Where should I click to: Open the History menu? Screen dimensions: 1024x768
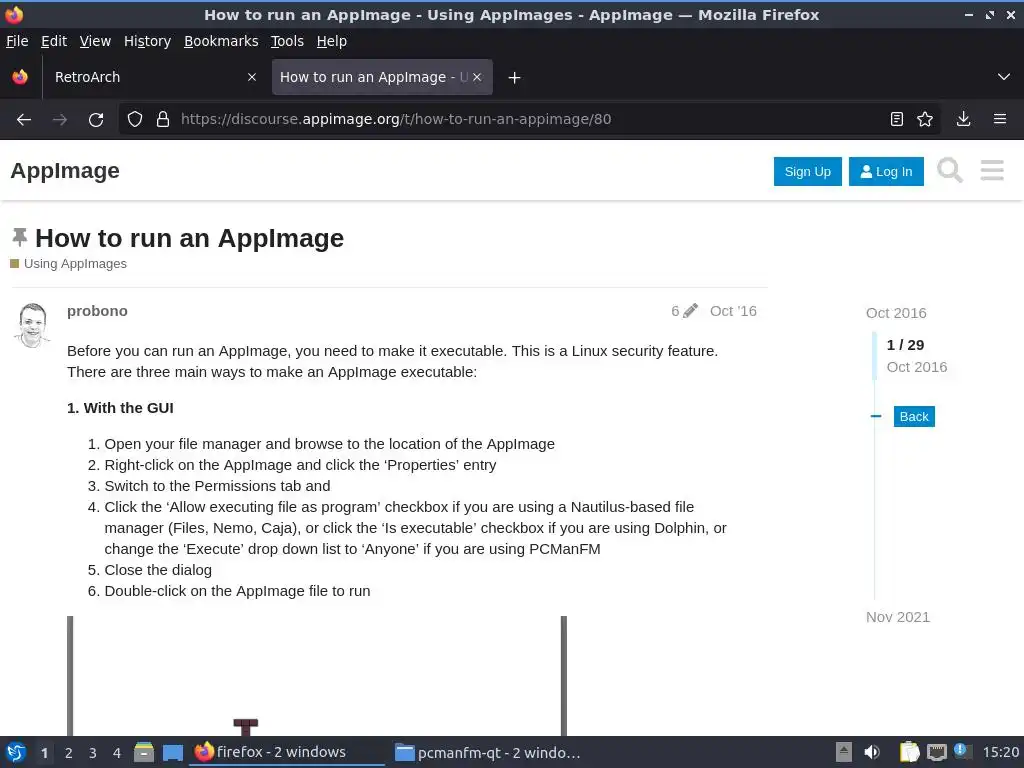147,41
